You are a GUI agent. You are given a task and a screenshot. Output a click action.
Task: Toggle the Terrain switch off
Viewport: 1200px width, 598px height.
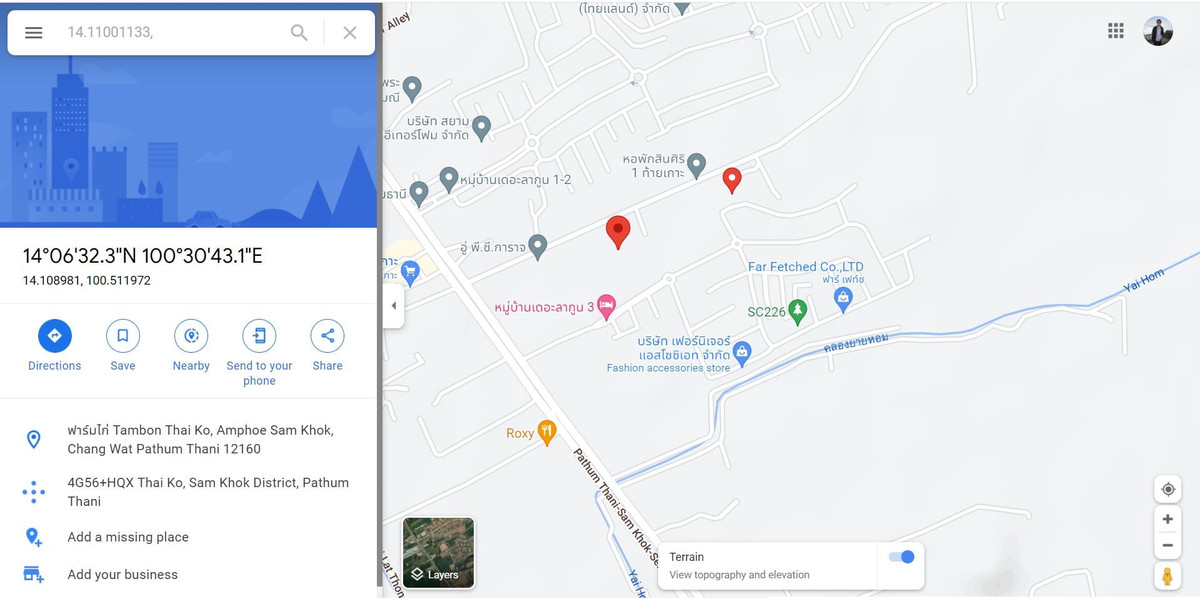901,557
